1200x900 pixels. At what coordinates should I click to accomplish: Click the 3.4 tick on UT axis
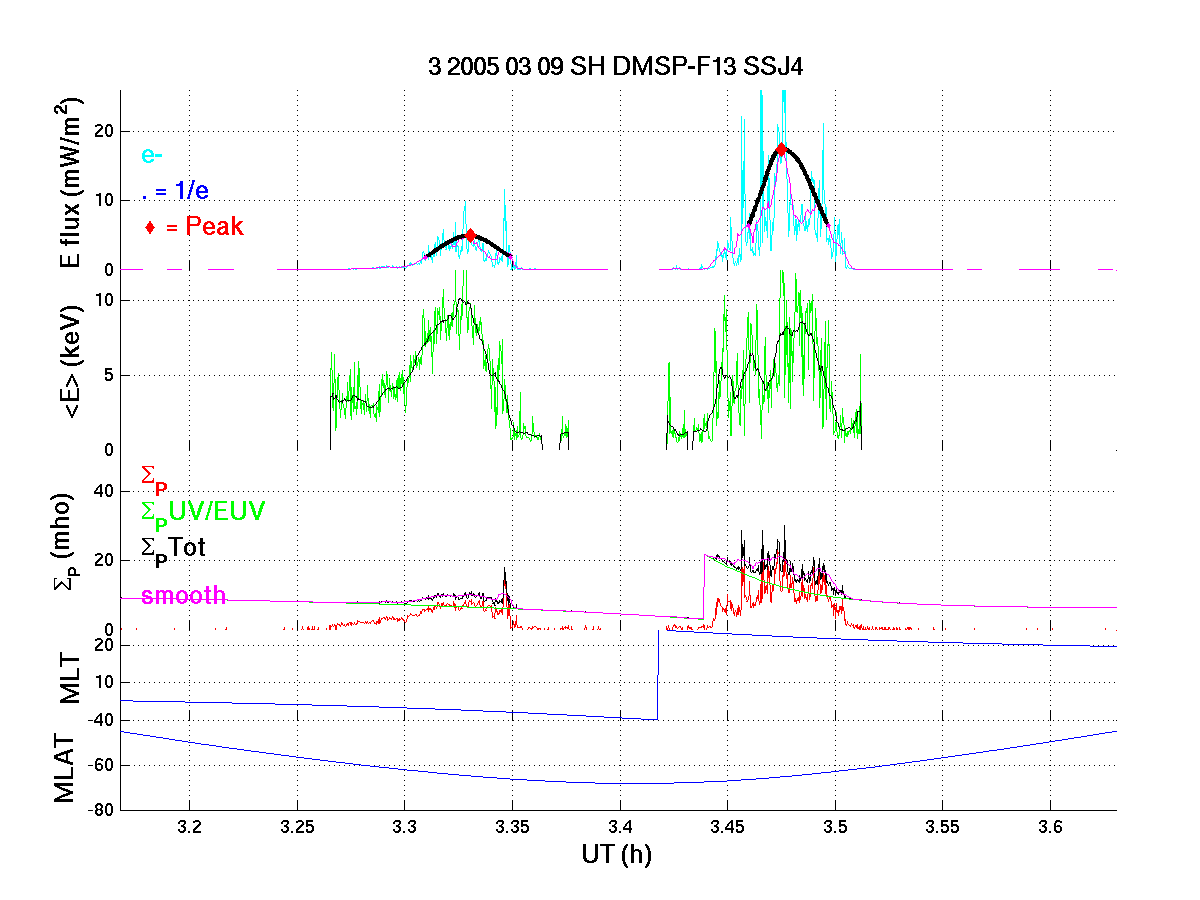(x=620, y=828)
